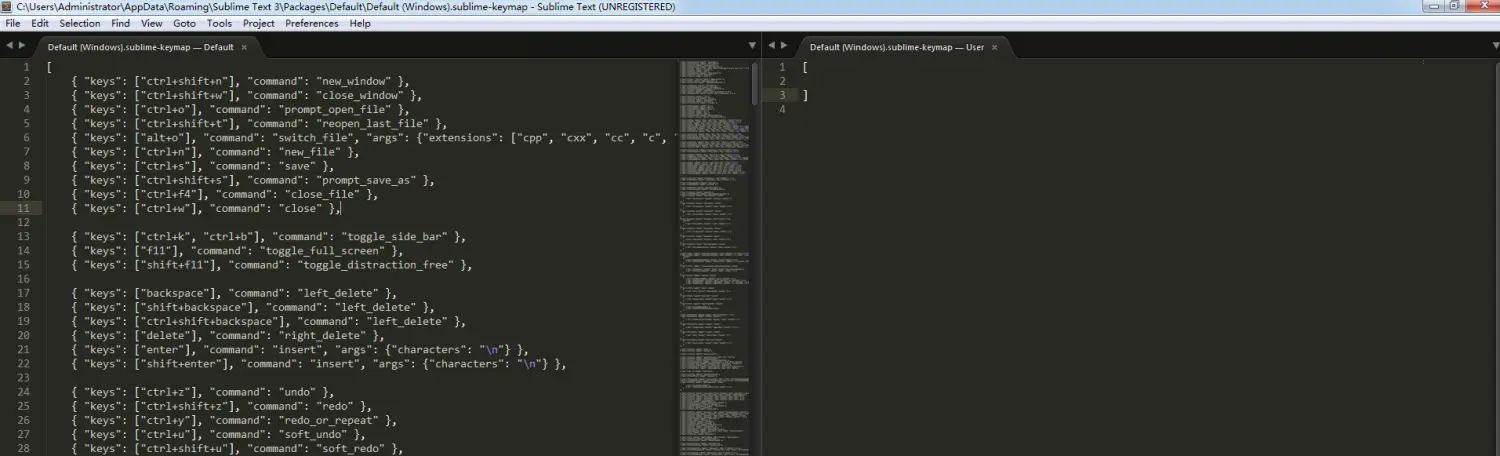Close the keymap — User tab
The width and height of the screenshot is (1500, 456).
(996, 47)
